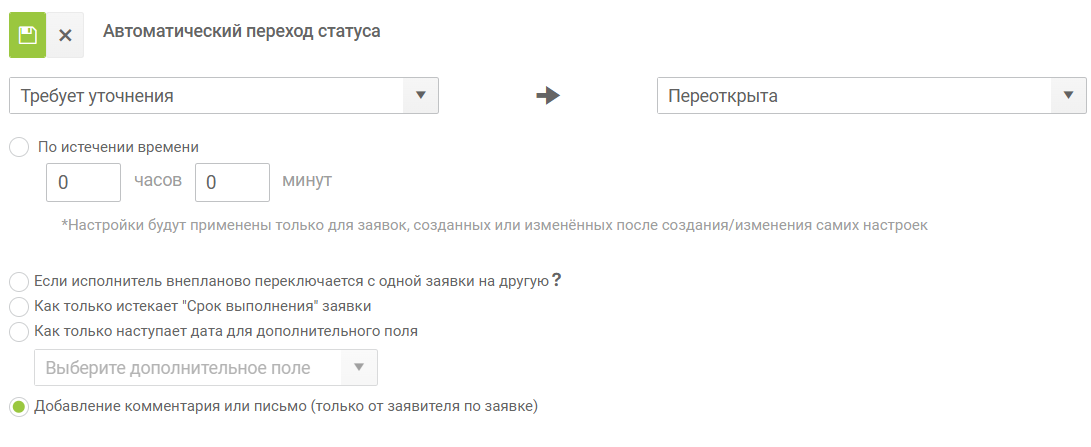This screenshot has width=1091, height=447.
Task: Click the 'часов' label
Action: [158, 180]
